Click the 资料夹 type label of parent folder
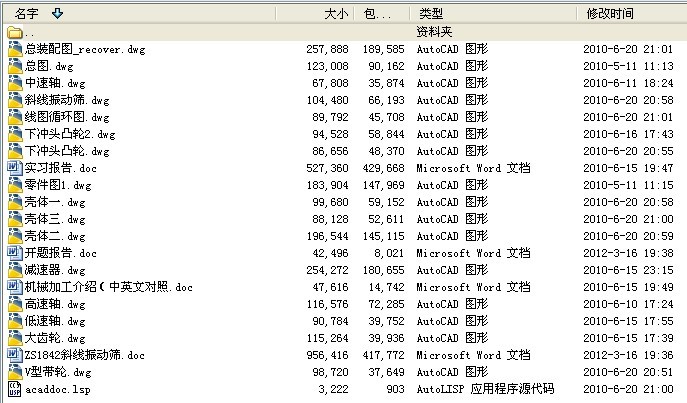Screen dimensions: 687x403 pyautogui.click(x=434, y=32)
